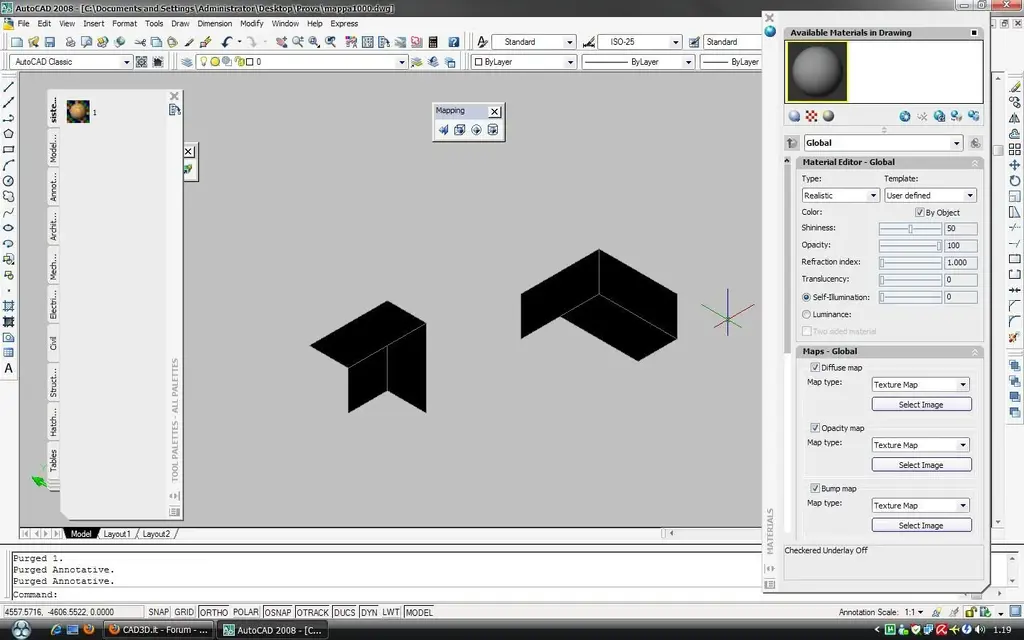This screenshot has height=640, width=1024.
Task: Toggle checkered underlay icon in Materials
Action: [x=811, y=116]
